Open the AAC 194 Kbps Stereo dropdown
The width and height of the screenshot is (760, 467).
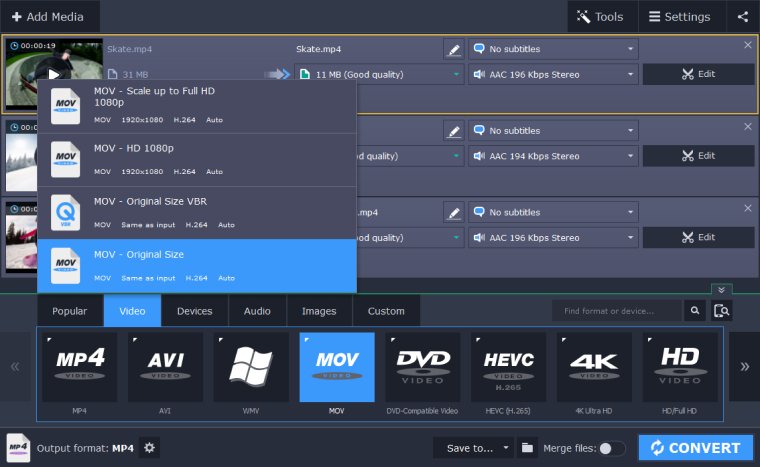tap(553, 156)
